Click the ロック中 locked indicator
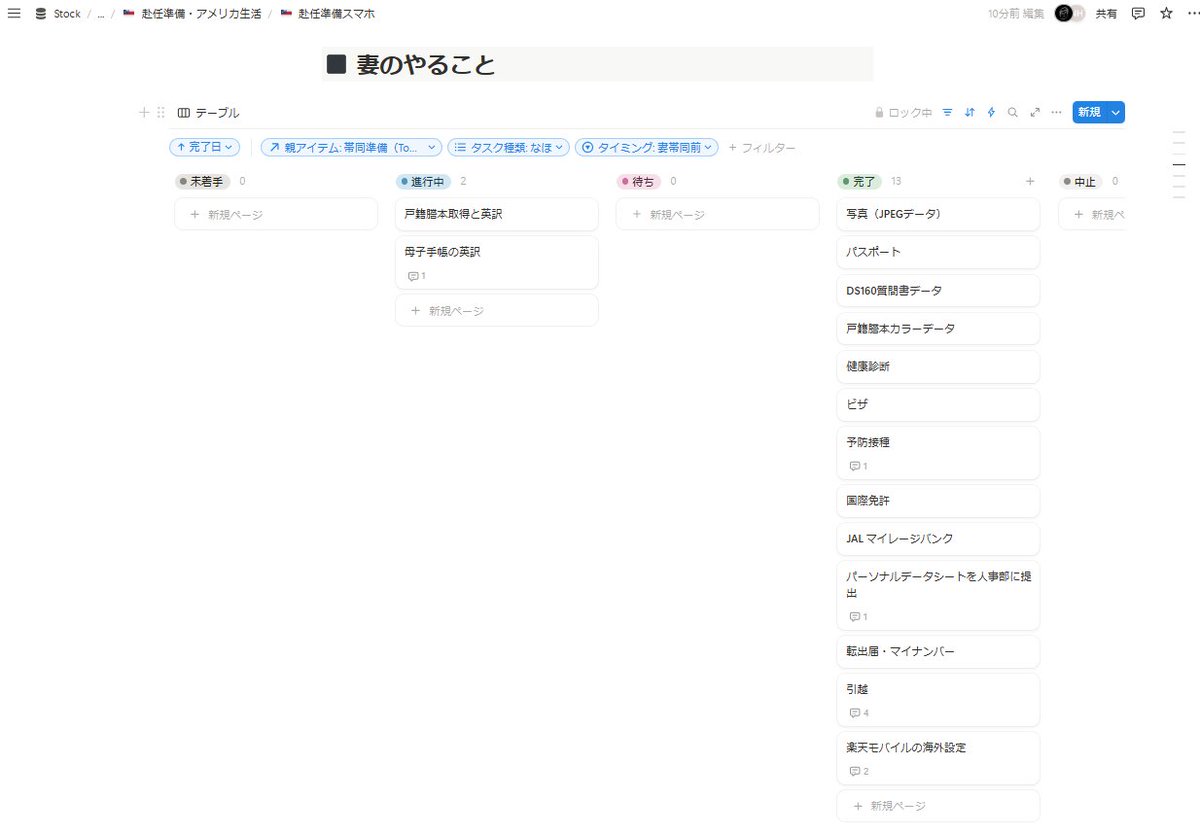The height and width of the screenshot is (834, 1200). coord(903,113)
